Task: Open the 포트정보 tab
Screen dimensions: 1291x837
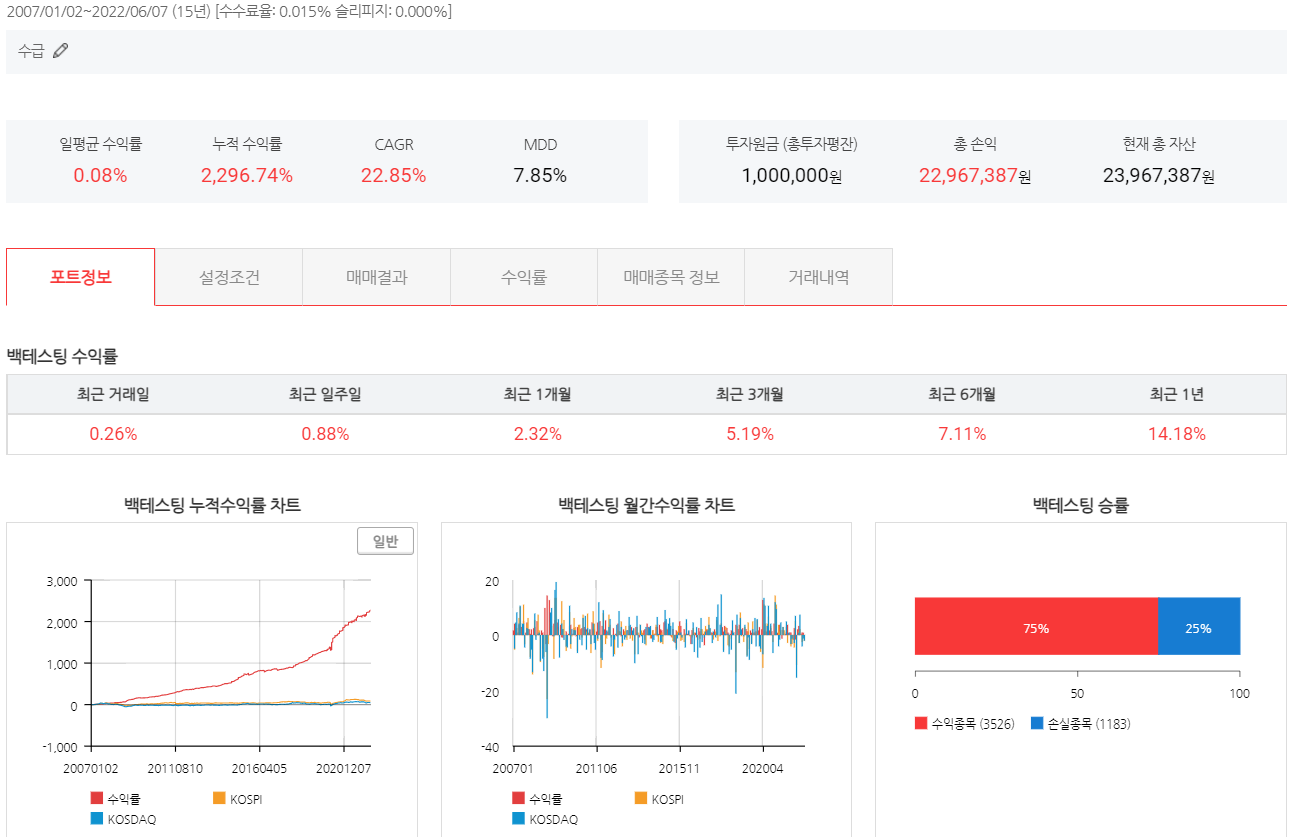Action: tap(81, 277)
